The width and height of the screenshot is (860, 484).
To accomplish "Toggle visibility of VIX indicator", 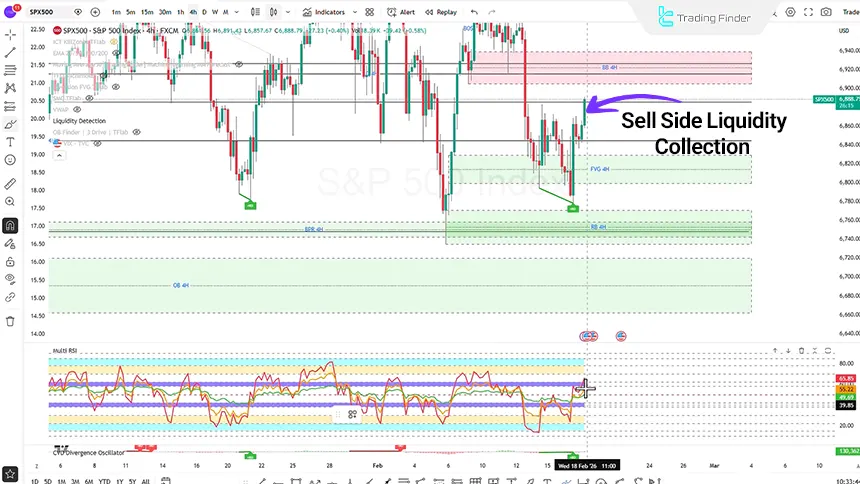I will 97,144.
